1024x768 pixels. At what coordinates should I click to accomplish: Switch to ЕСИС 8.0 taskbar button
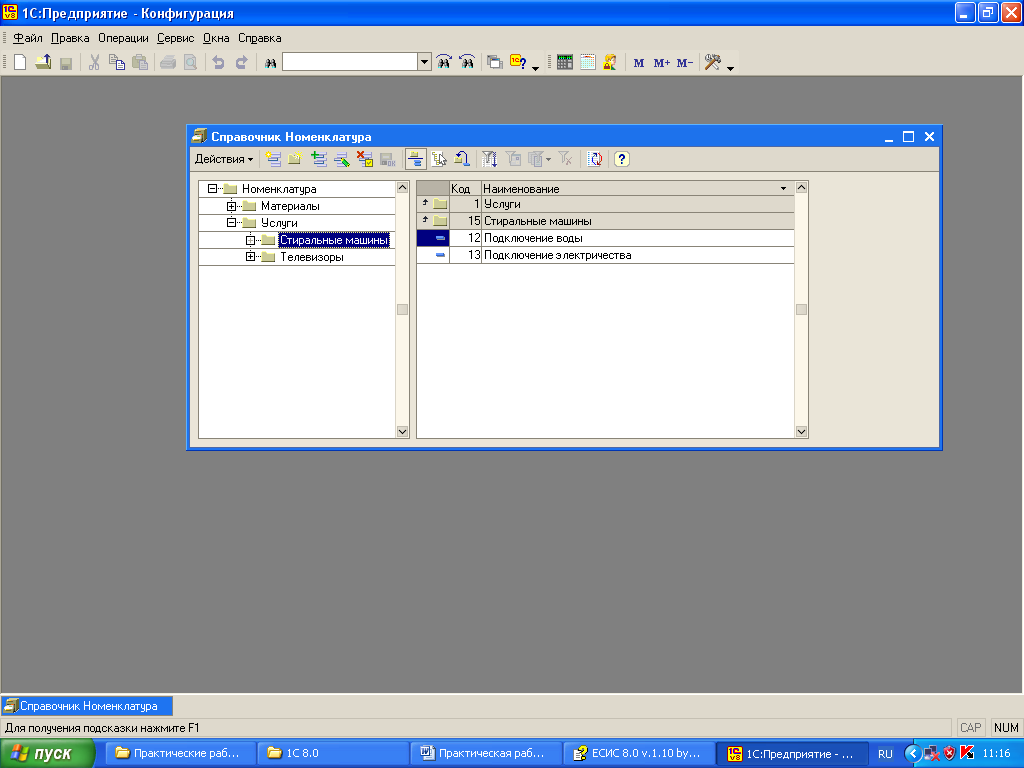(x=639, y=754)
